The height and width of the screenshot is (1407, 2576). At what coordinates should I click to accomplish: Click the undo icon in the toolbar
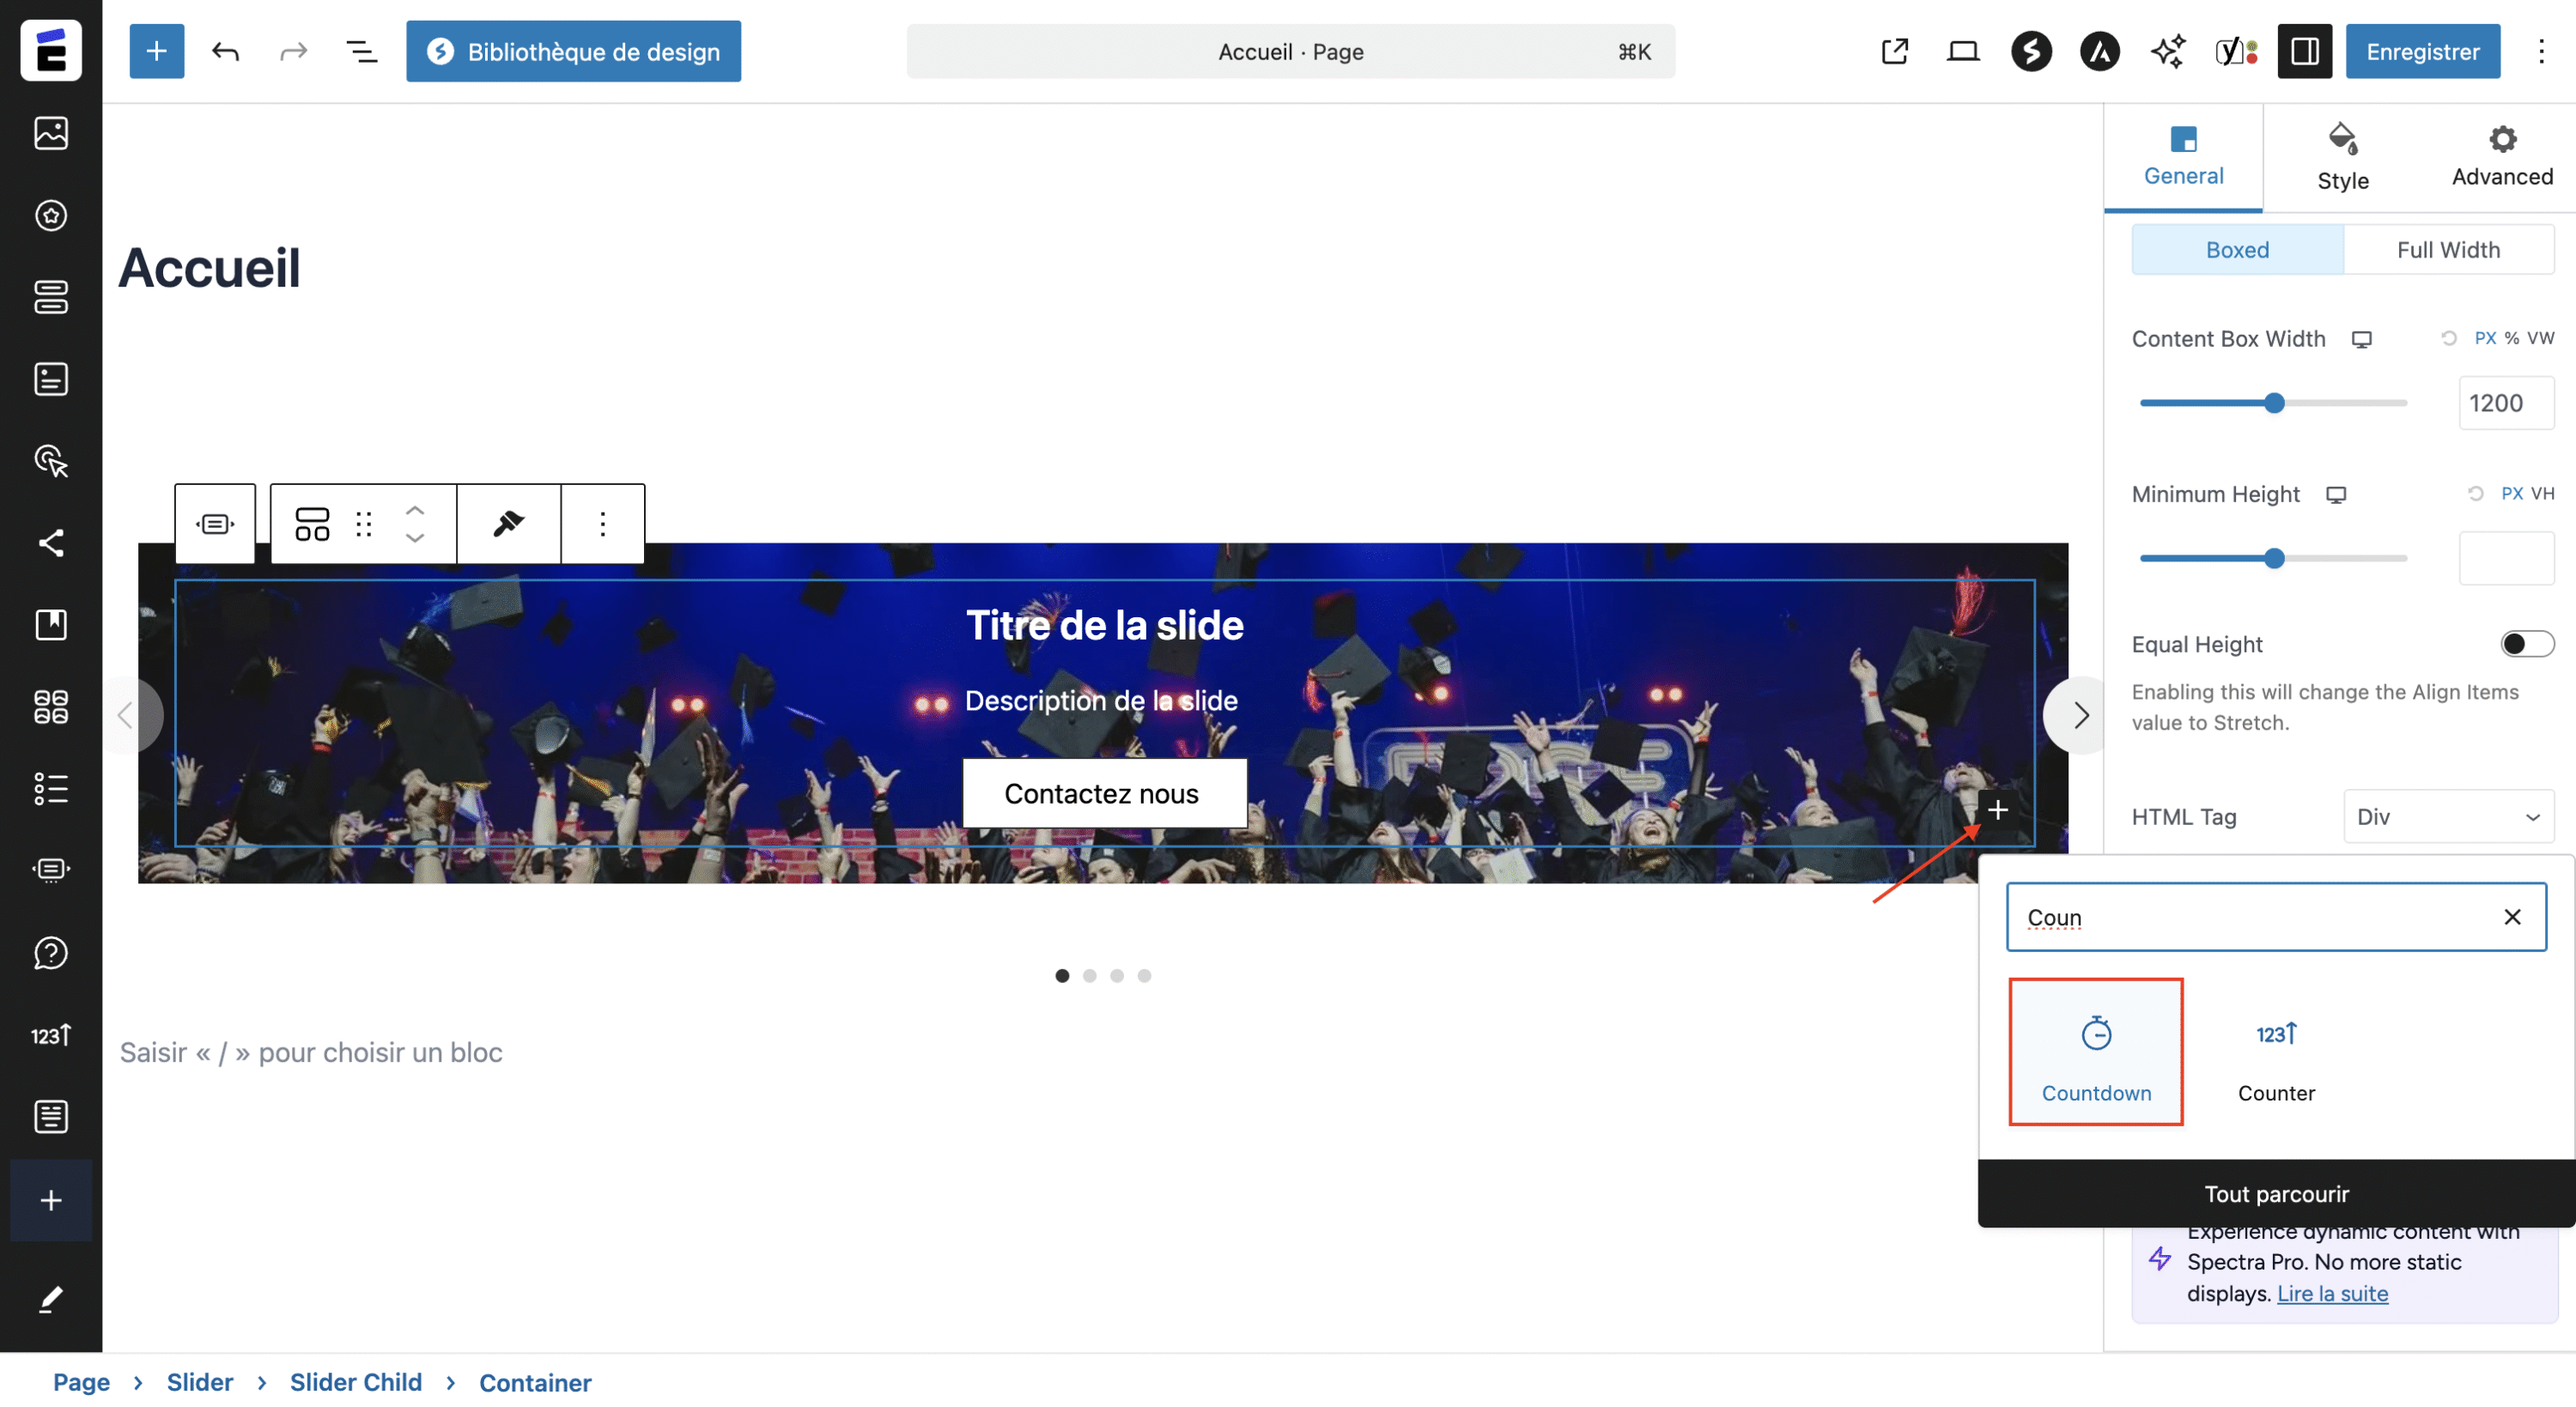click(224, 51)
